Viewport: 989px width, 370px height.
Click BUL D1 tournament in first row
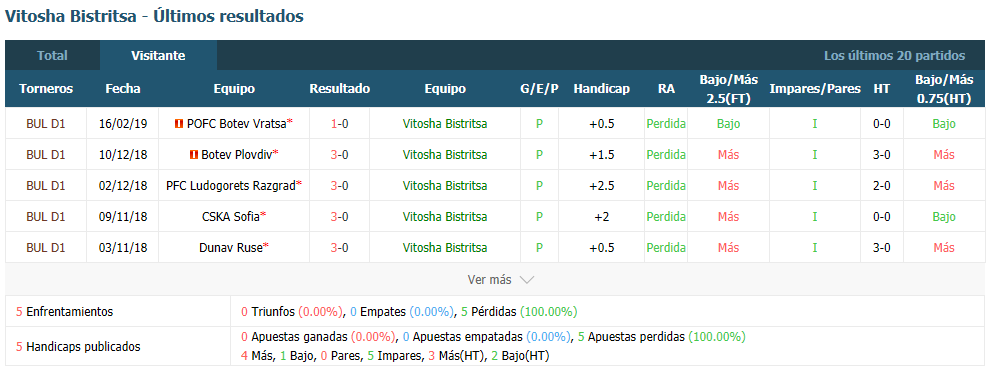point(45,124)
